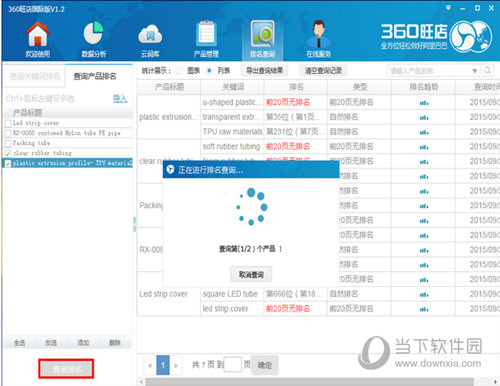Image resolution: width=500 pixels, height=386 pixels.
Task: Click the 排名 column header
Action: (x=296, y=87)
